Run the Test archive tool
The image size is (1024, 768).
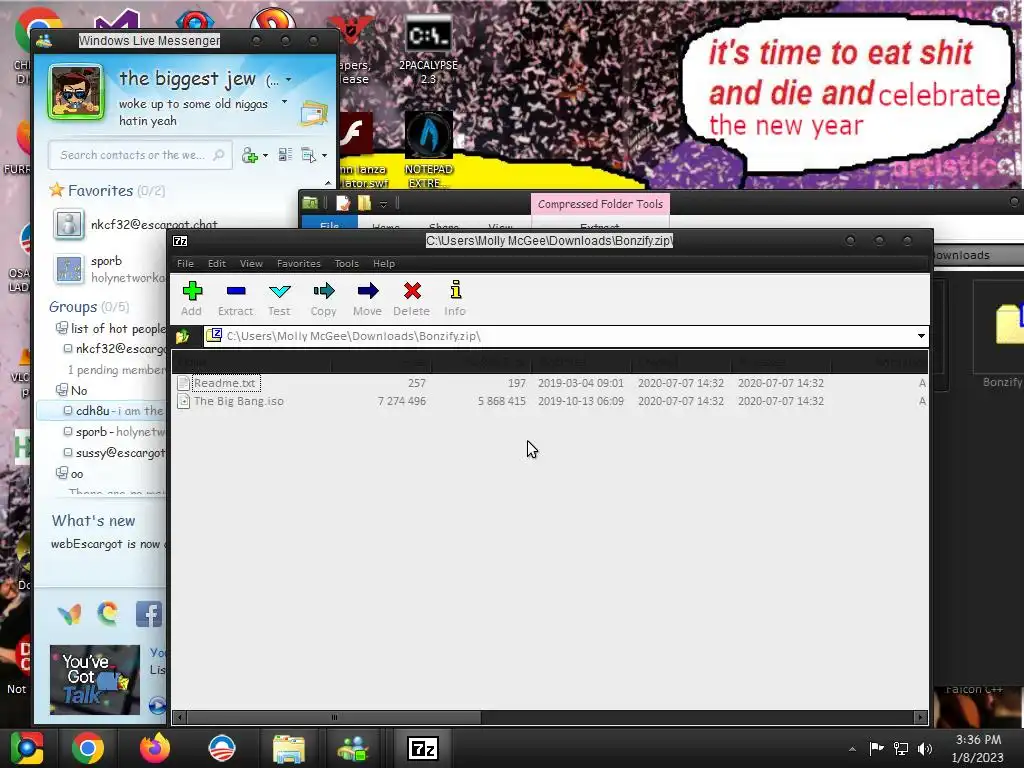pyautogui.click(x=279, y=298)
